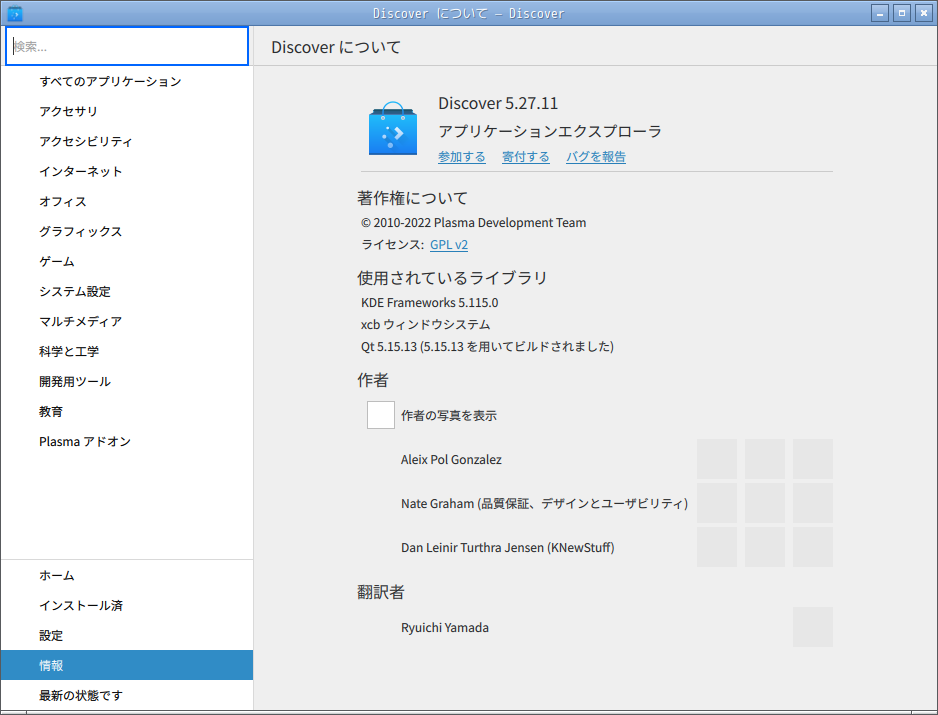Minimize the Discover window
This screenshot has width=938, height=715.
point(879,13)
